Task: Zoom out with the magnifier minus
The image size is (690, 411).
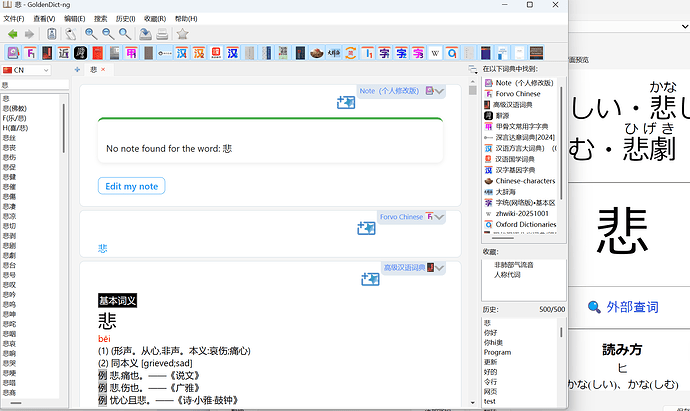Action: click(108, 34)
